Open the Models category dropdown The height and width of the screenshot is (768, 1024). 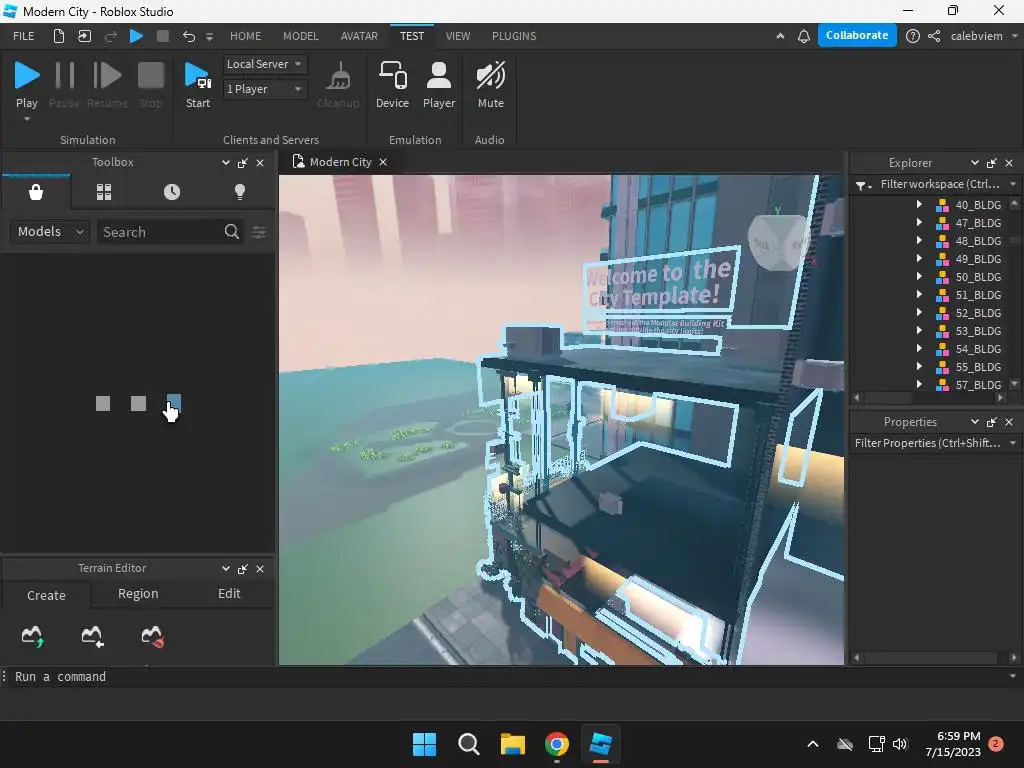50,232
